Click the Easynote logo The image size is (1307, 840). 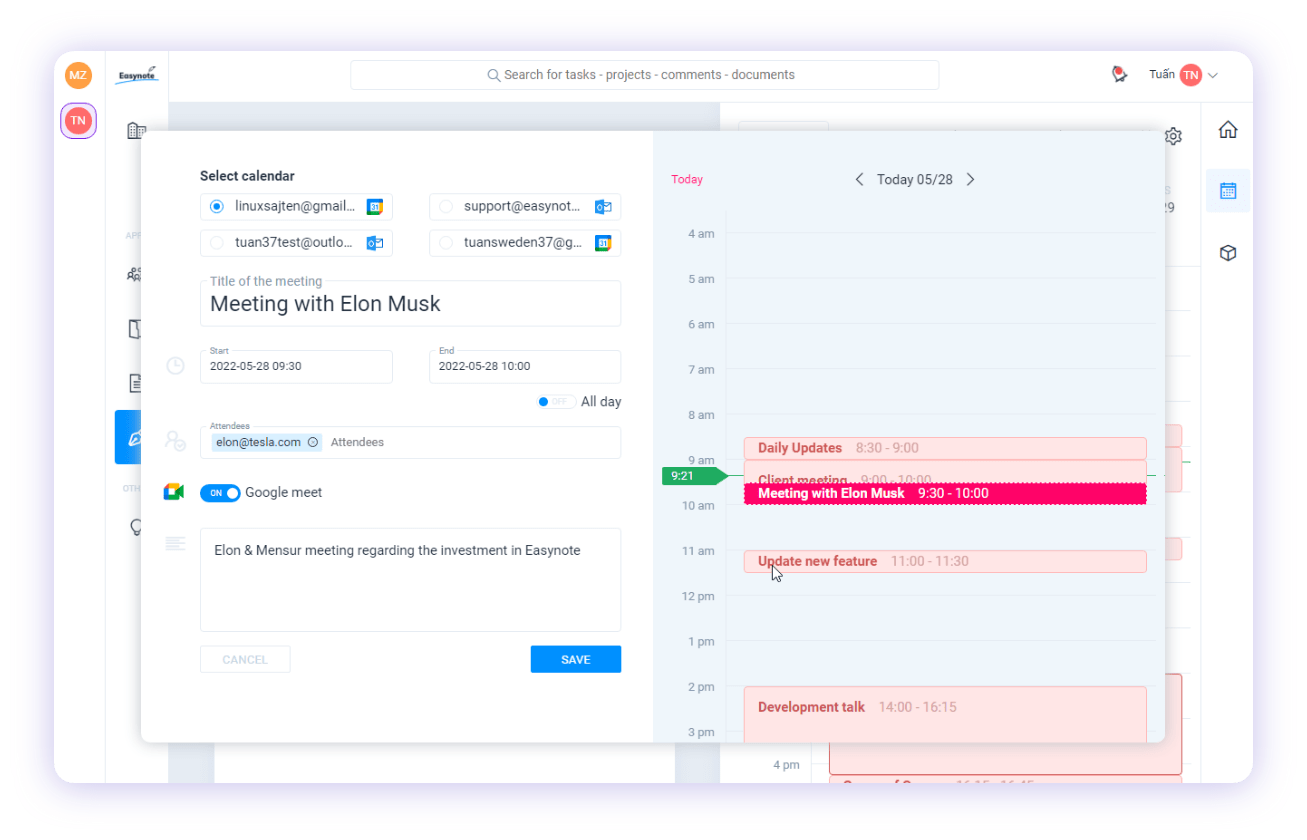[137, 75]
